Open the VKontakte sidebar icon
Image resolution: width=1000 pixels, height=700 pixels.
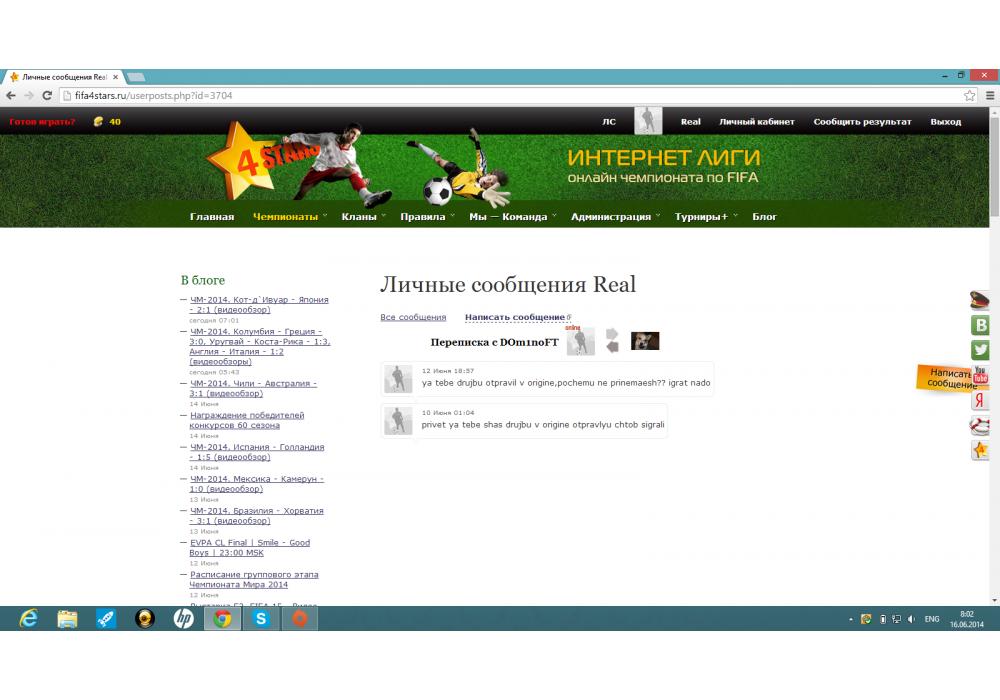pyautogui.click(x=980, y=325)
